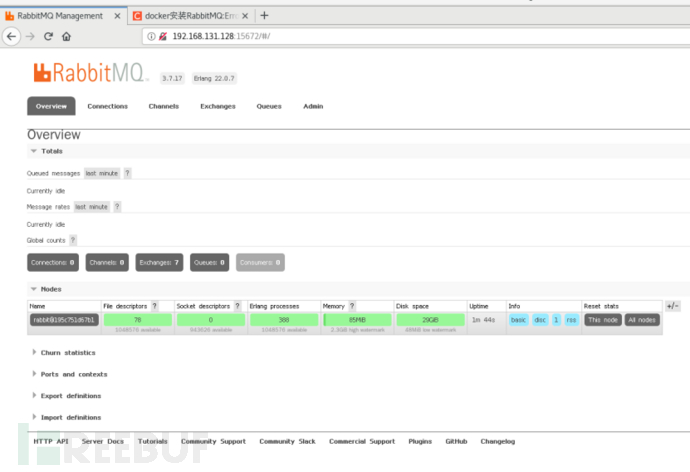Open the Community Support footer link
The height and width of the screenshot is (472, 690).
click(213, 441)
